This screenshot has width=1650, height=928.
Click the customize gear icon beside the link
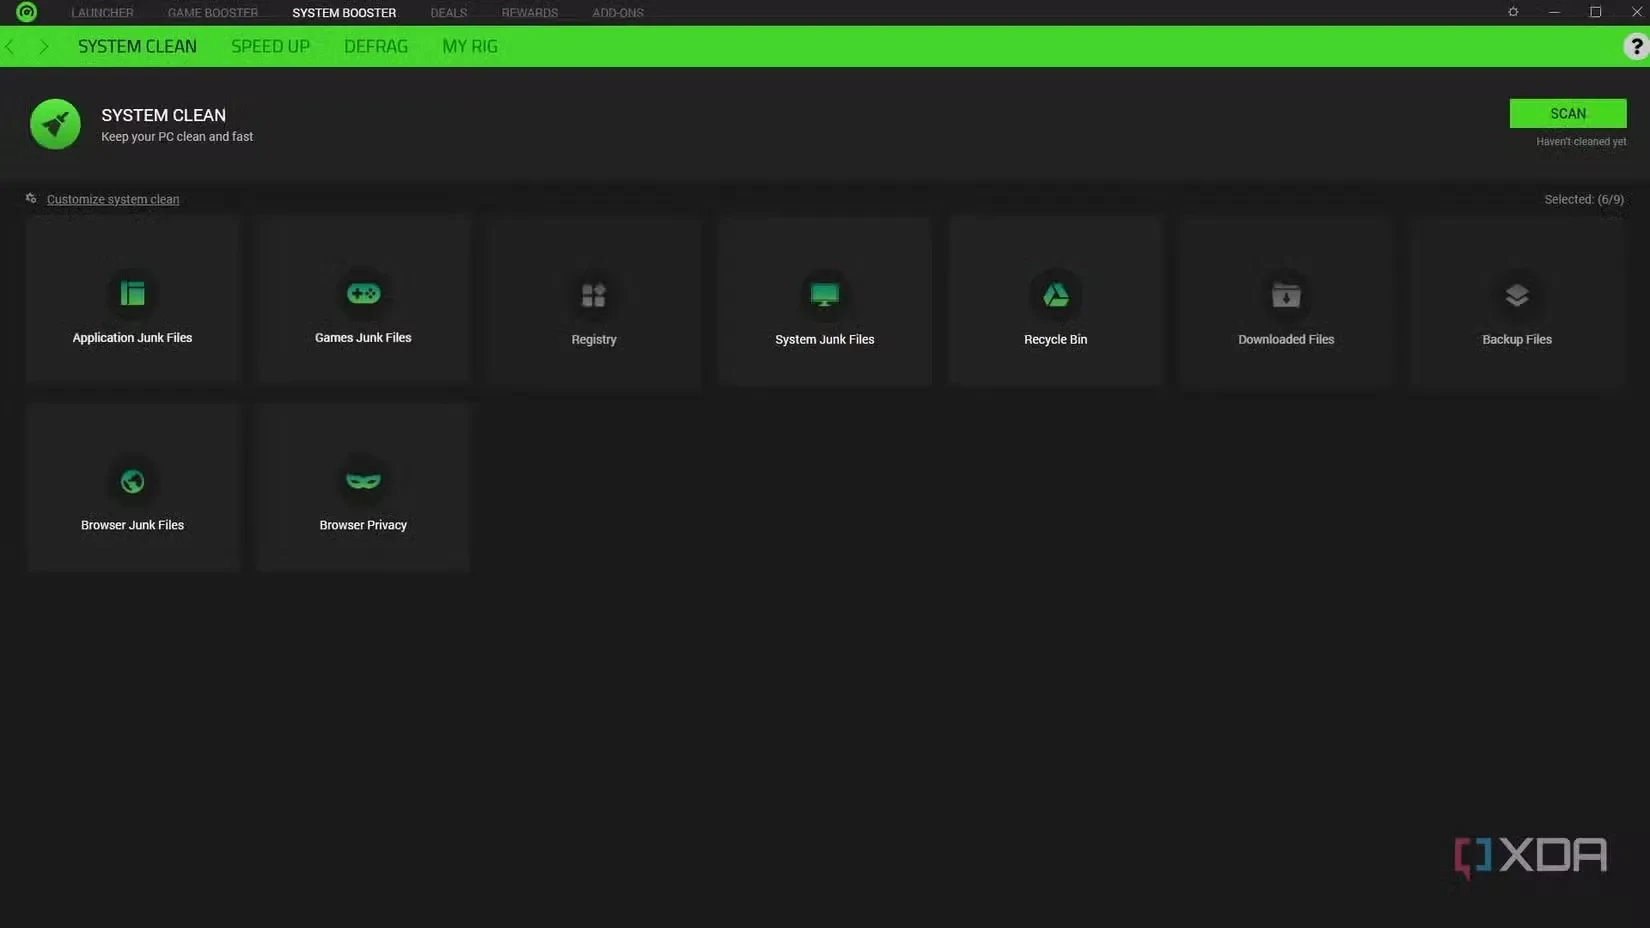[31, 198]
